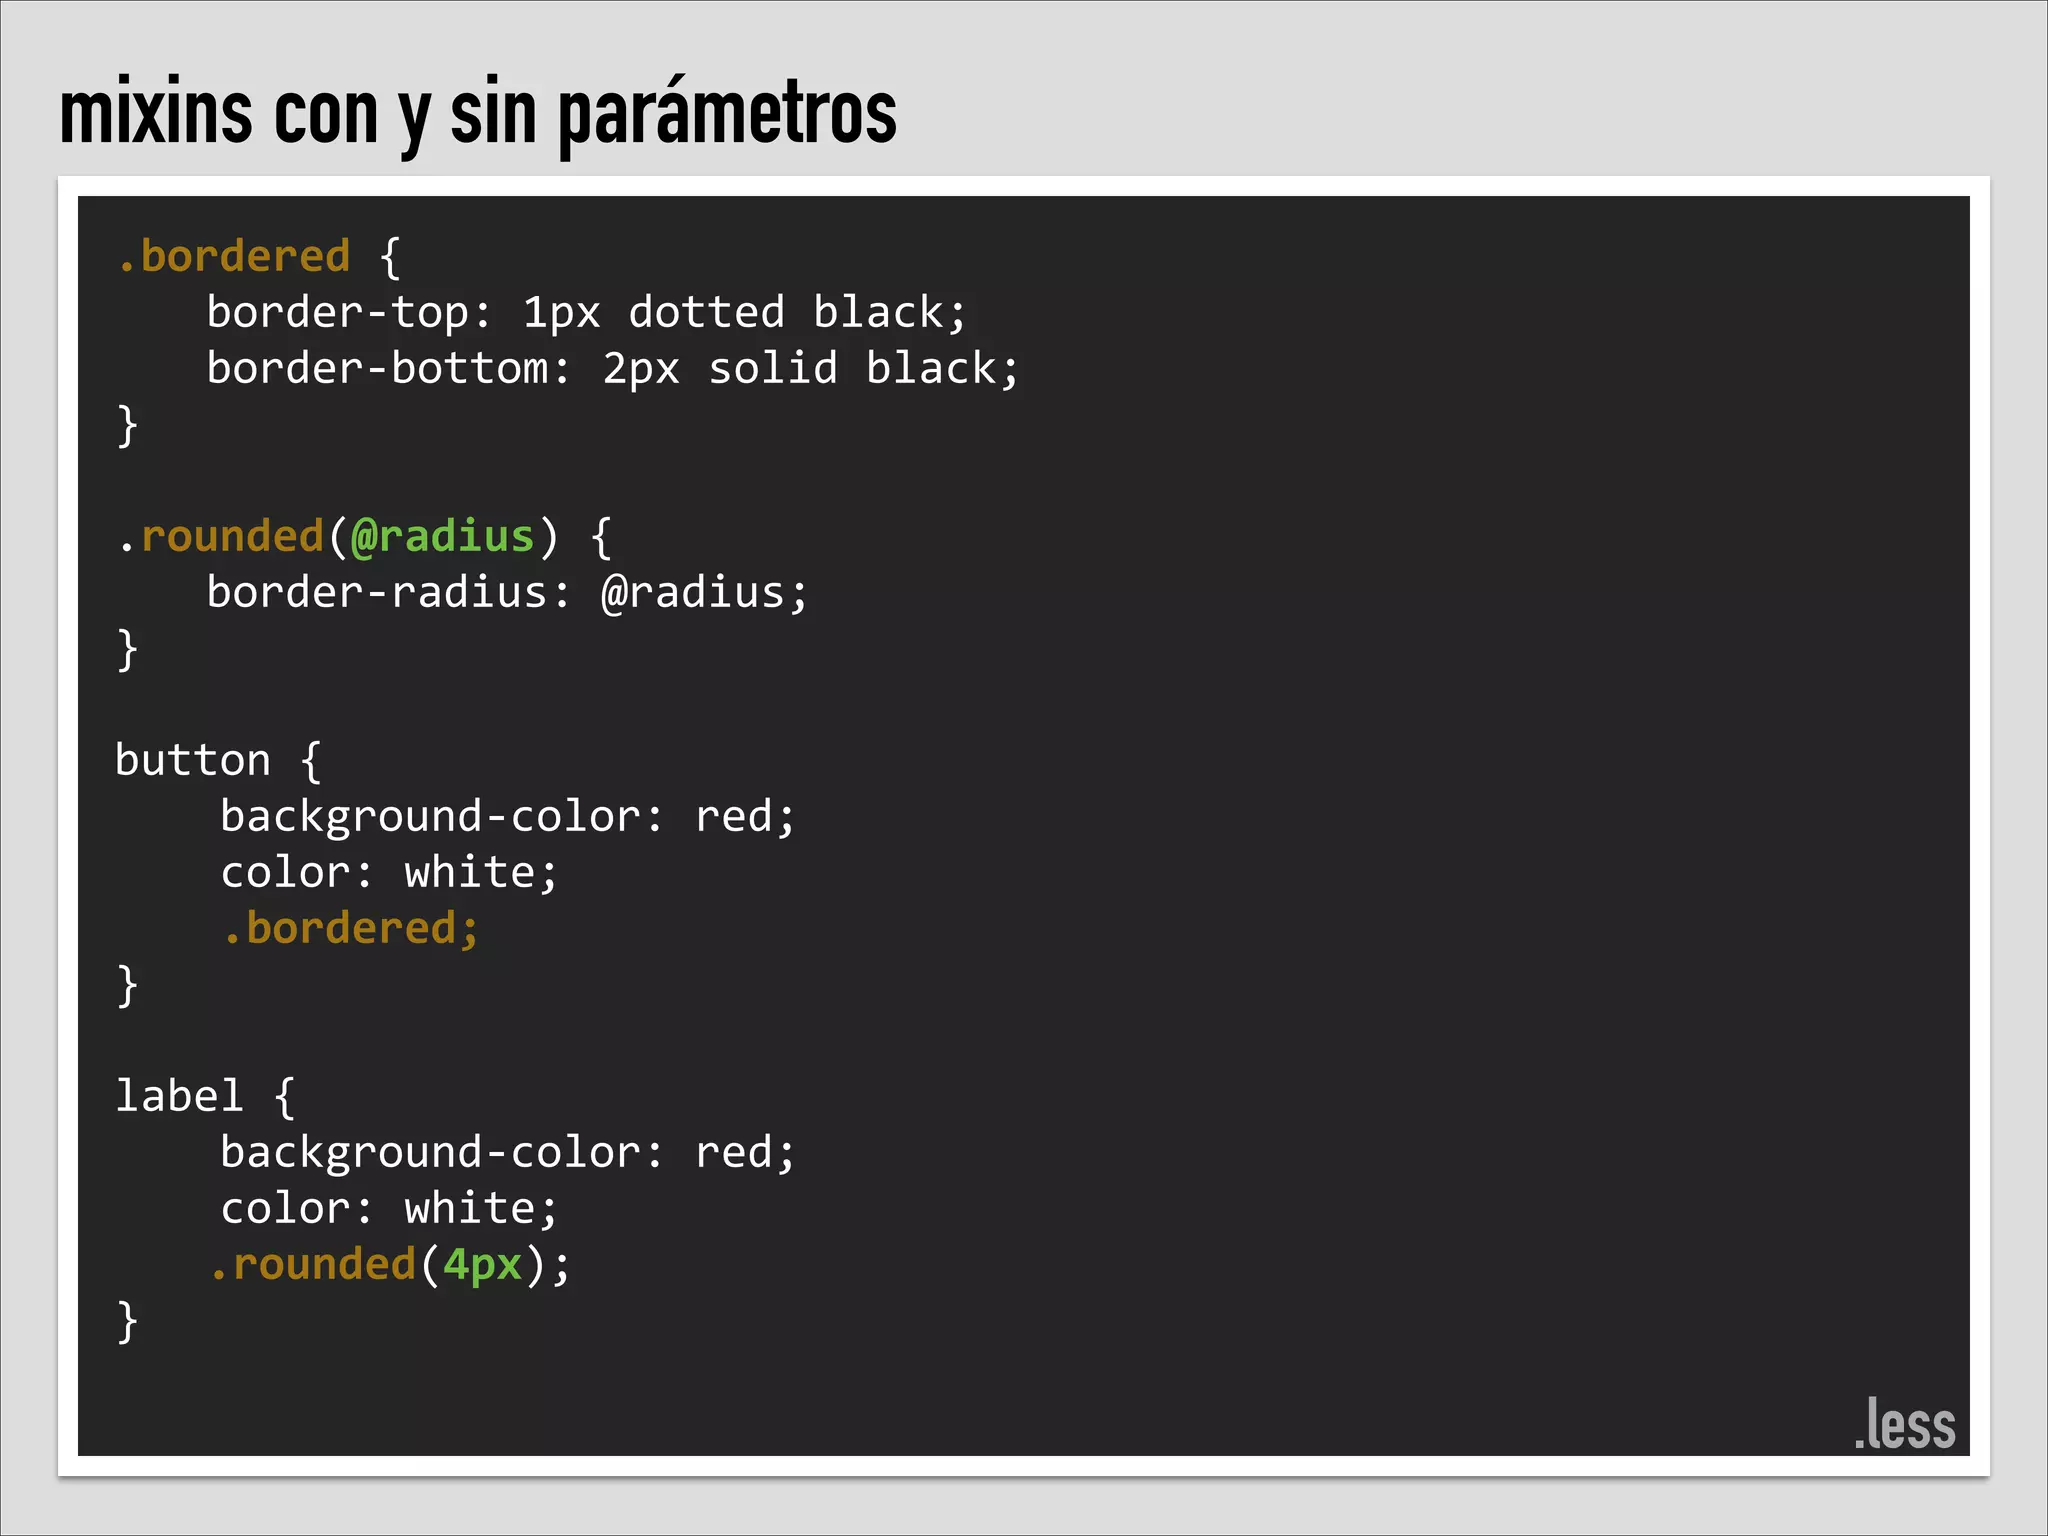
Task: Click the green @radius parameter in parentheses
Action: (443, 537)
